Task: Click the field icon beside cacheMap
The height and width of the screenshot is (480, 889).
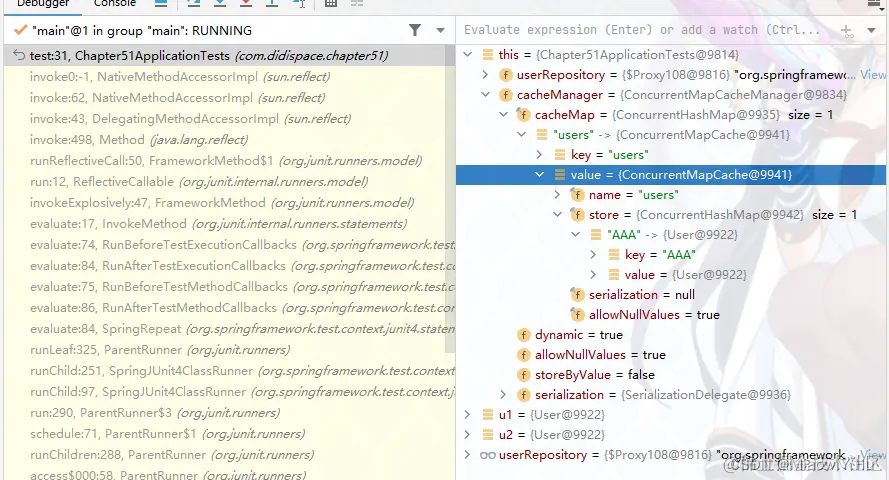Action: pos(523,115)
